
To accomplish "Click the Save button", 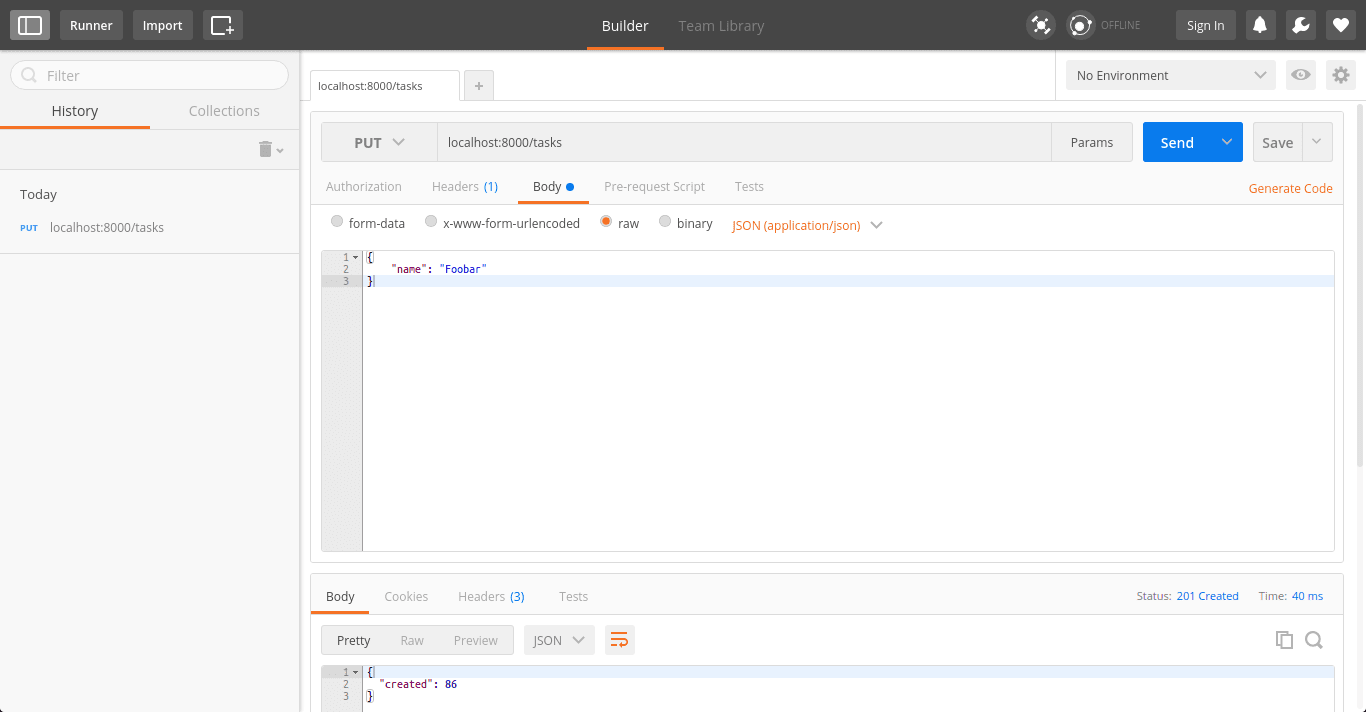I will pyautogui.click(x=1277, y=142).
